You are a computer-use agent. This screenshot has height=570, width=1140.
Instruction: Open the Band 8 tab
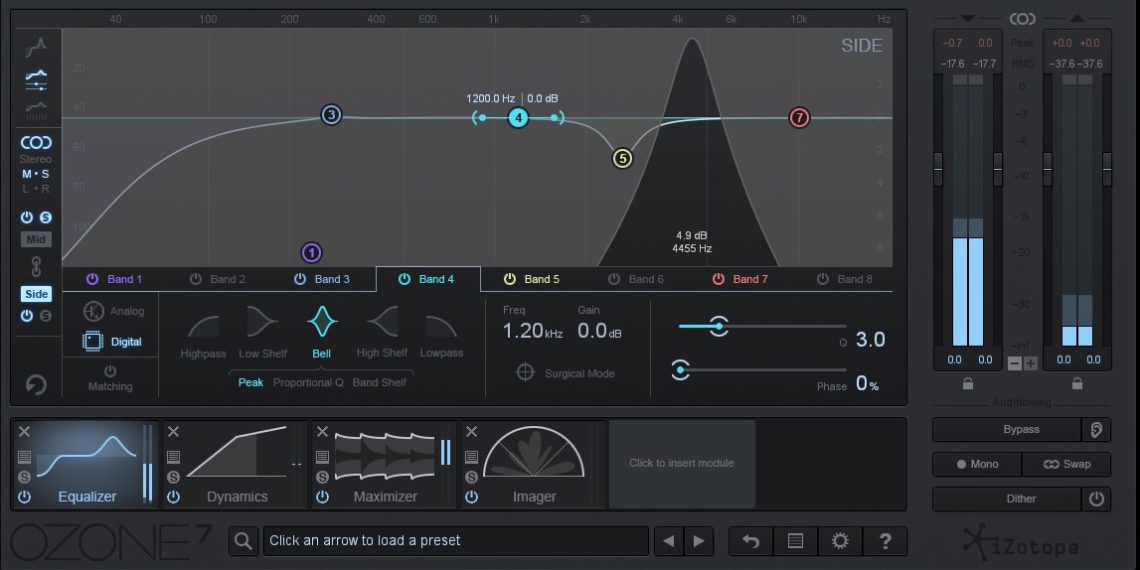(844, 279)
